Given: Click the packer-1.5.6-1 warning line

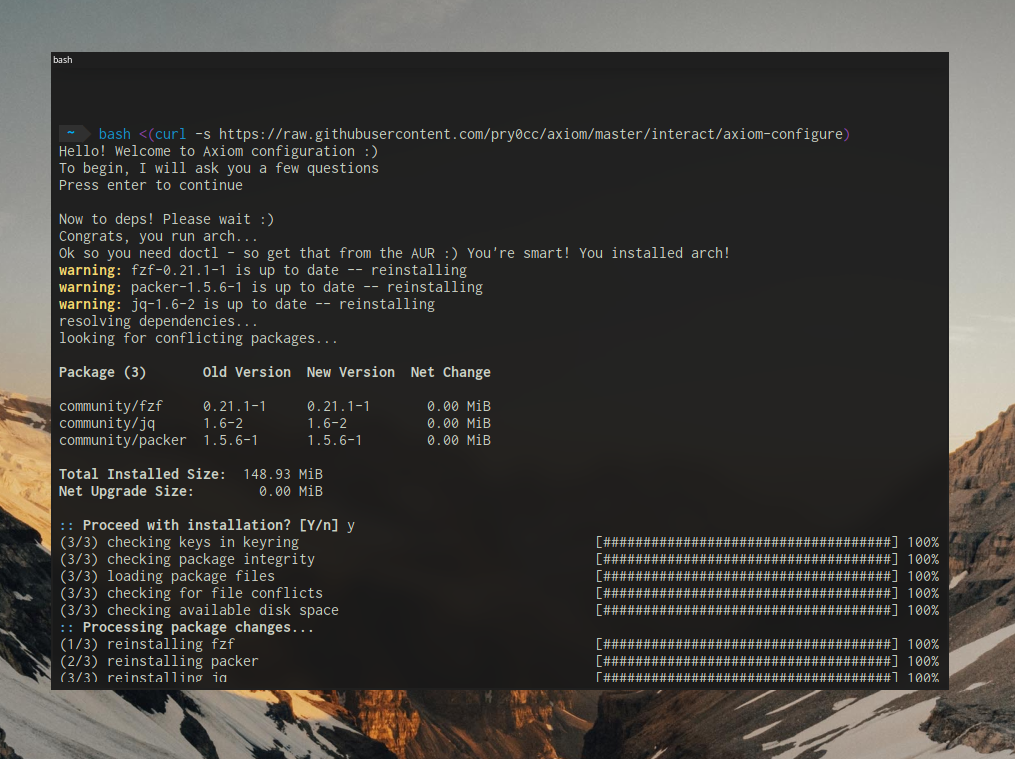Looking at the screenshot, I should click(x=271, y=287).
